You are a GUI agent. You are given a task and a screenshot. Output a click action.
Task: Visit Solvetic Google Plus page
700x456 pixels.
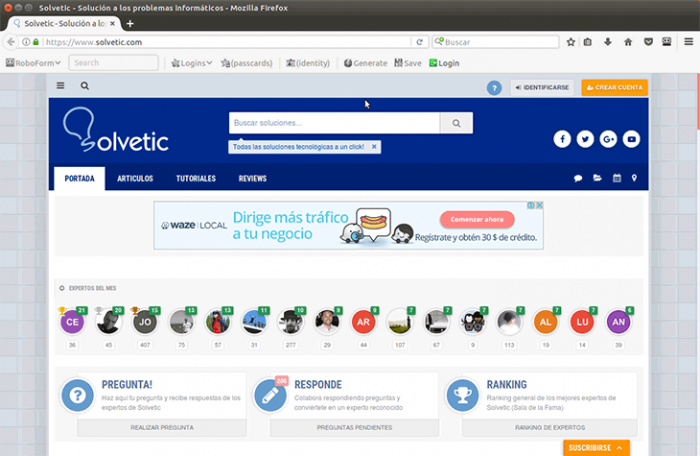point(608,139)
